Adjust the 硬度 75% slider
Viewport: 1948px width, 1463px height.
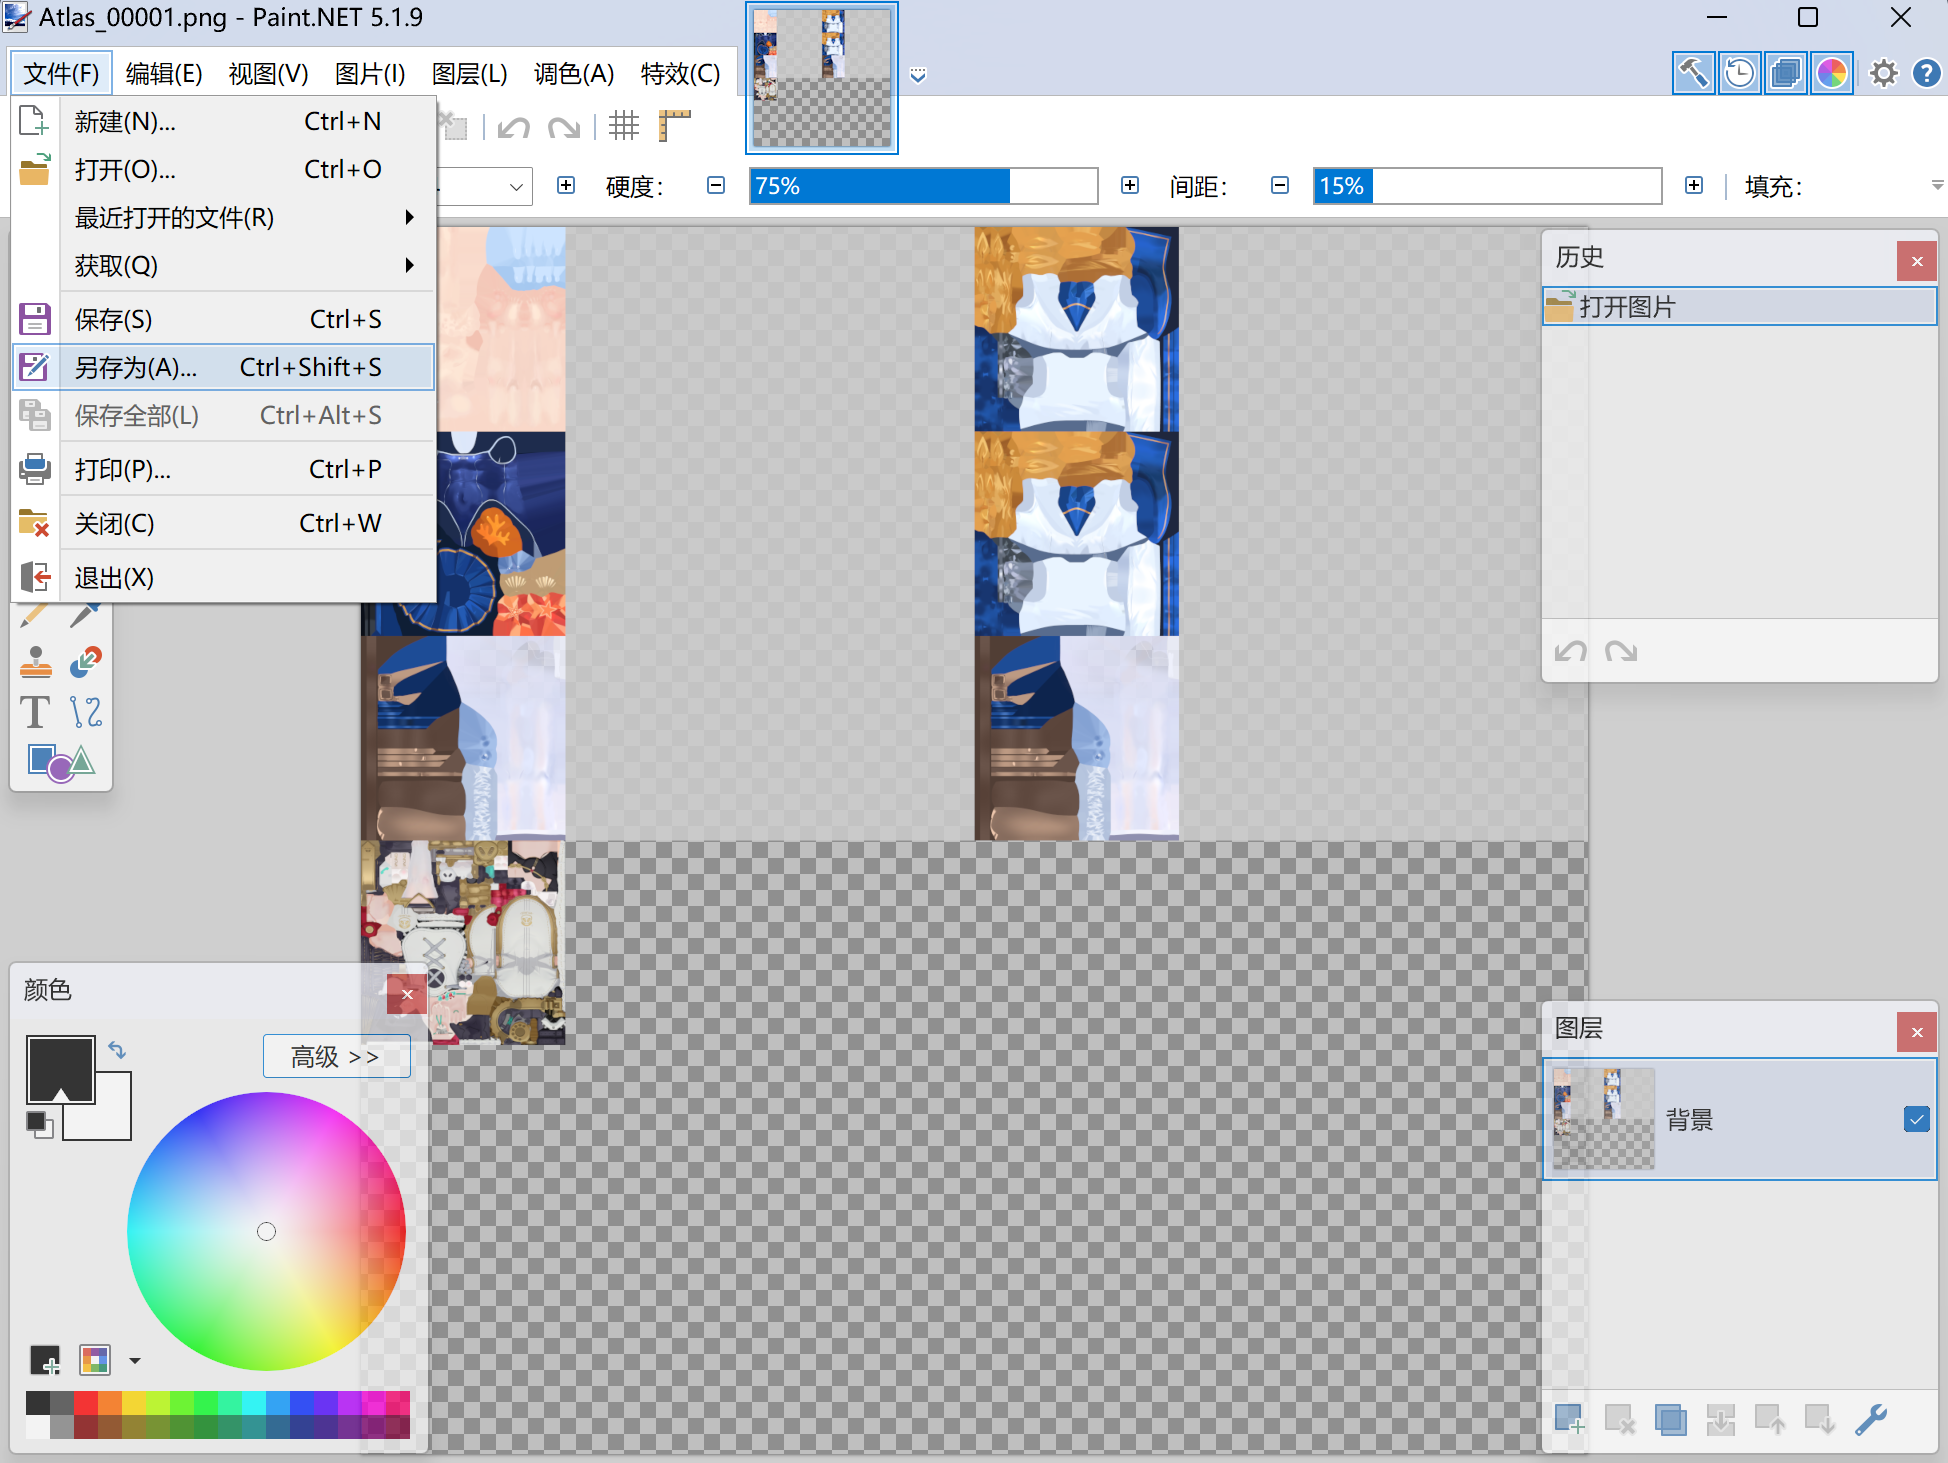coord(922,186)
